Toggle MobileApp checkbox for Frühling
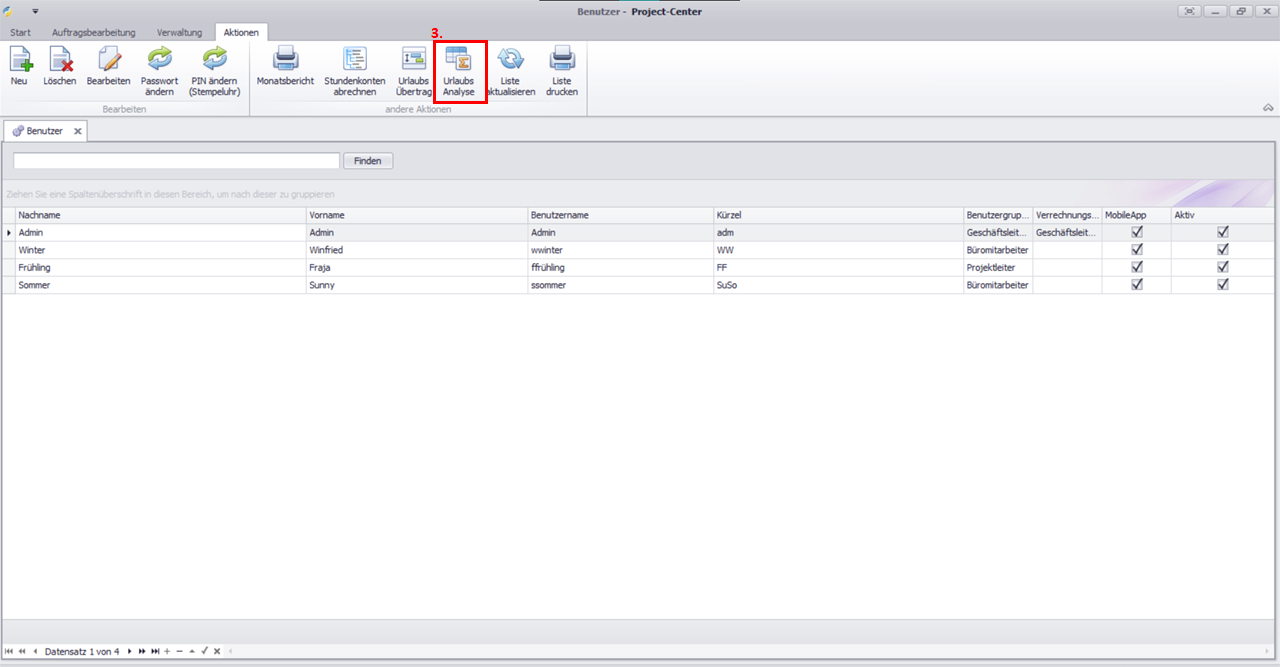Image resolution: width=1280 pixels, height=667 pixels. point(1136,268)
